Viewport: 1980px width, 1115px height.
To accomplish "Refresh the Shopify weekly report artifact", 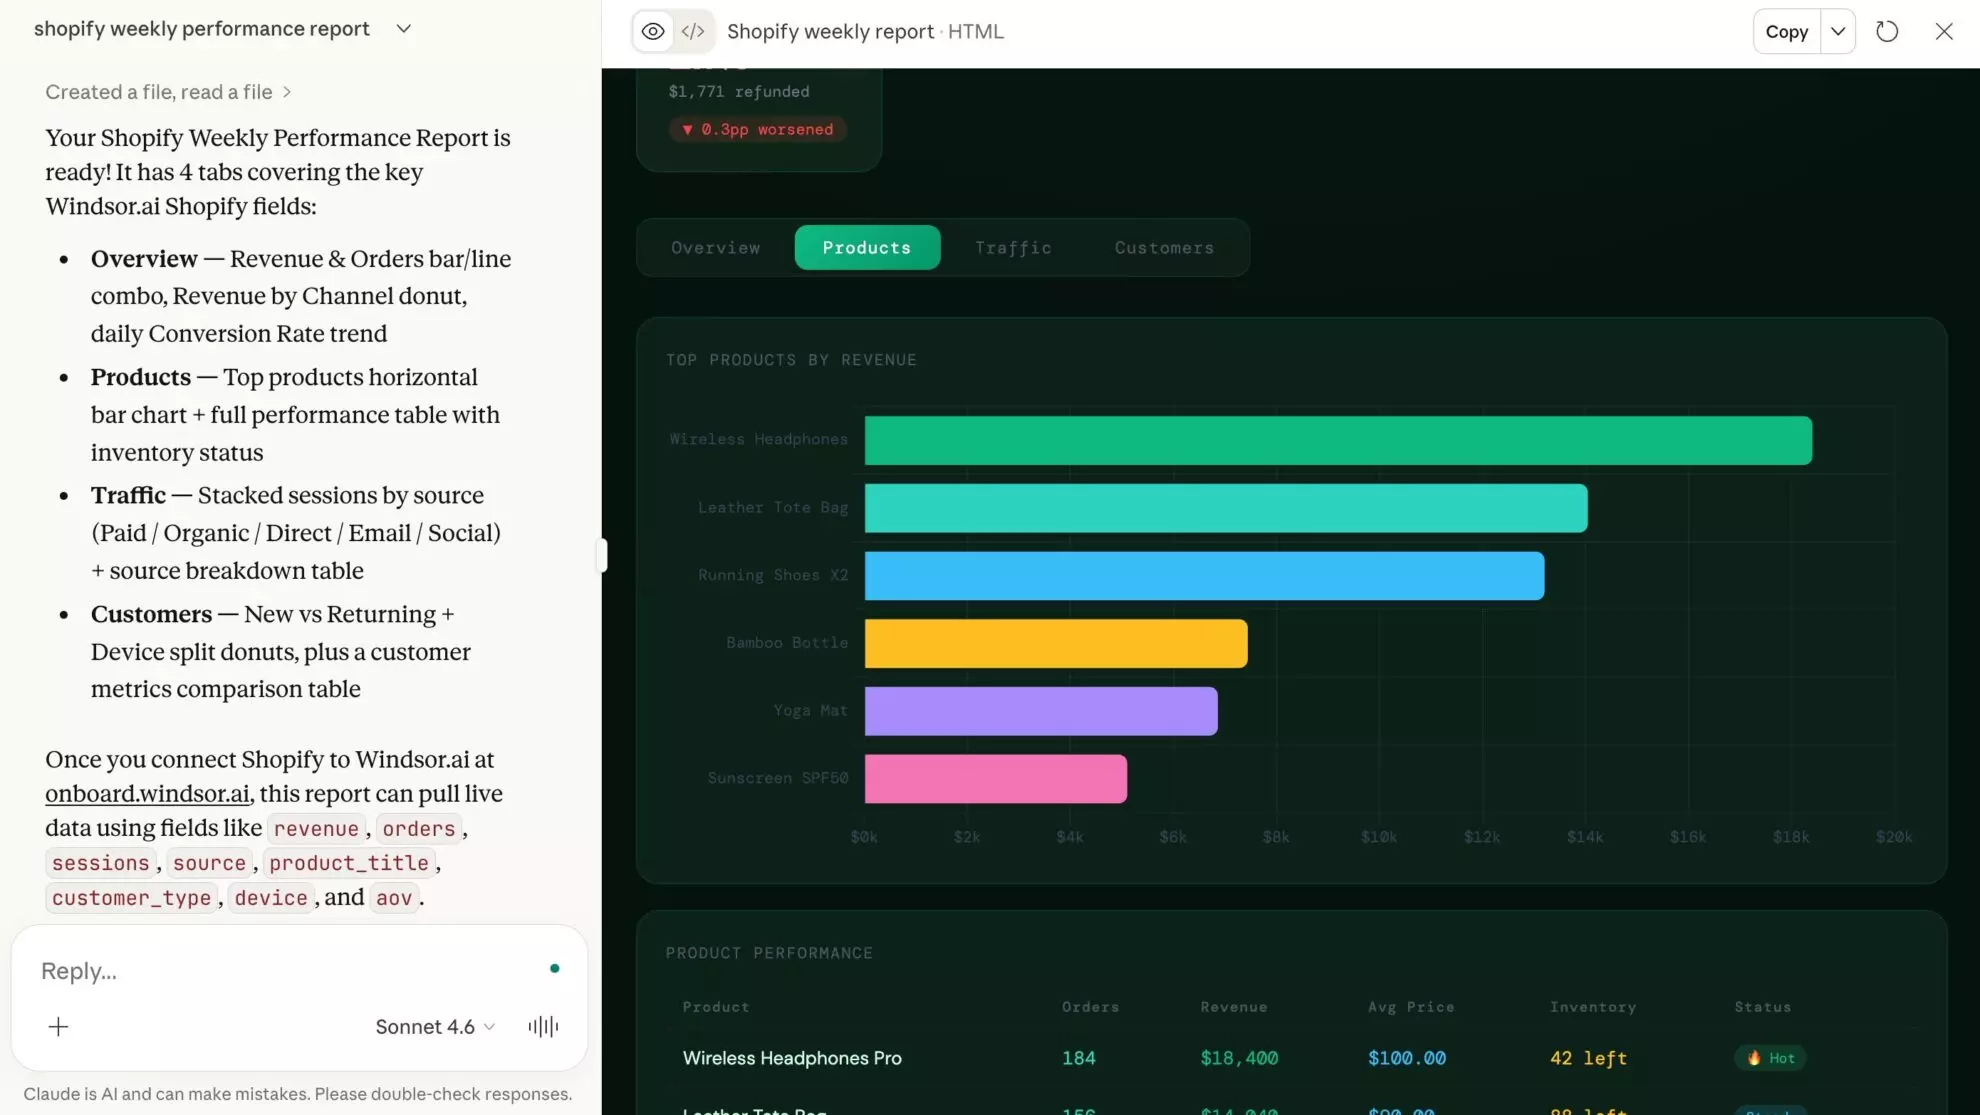I will coord(1887,31).
